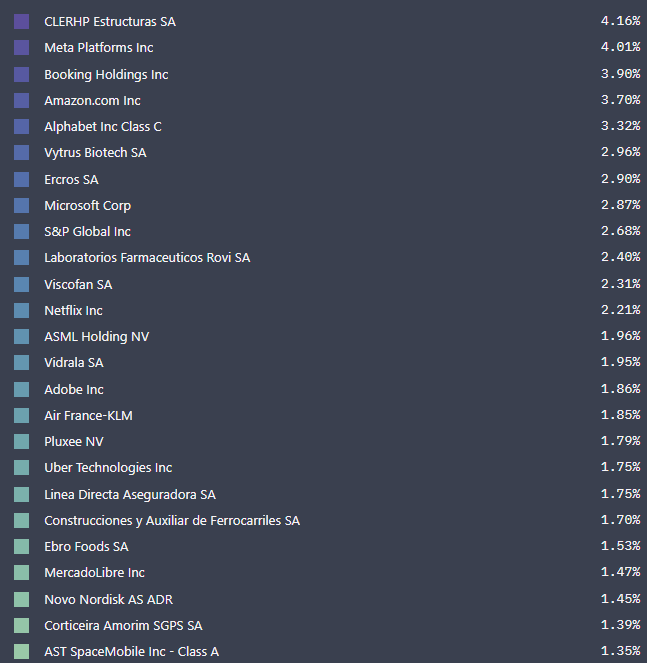Click the Vidrala SA color swatch
This screenshot has height=663, width=647.
[x=22, y=363]
